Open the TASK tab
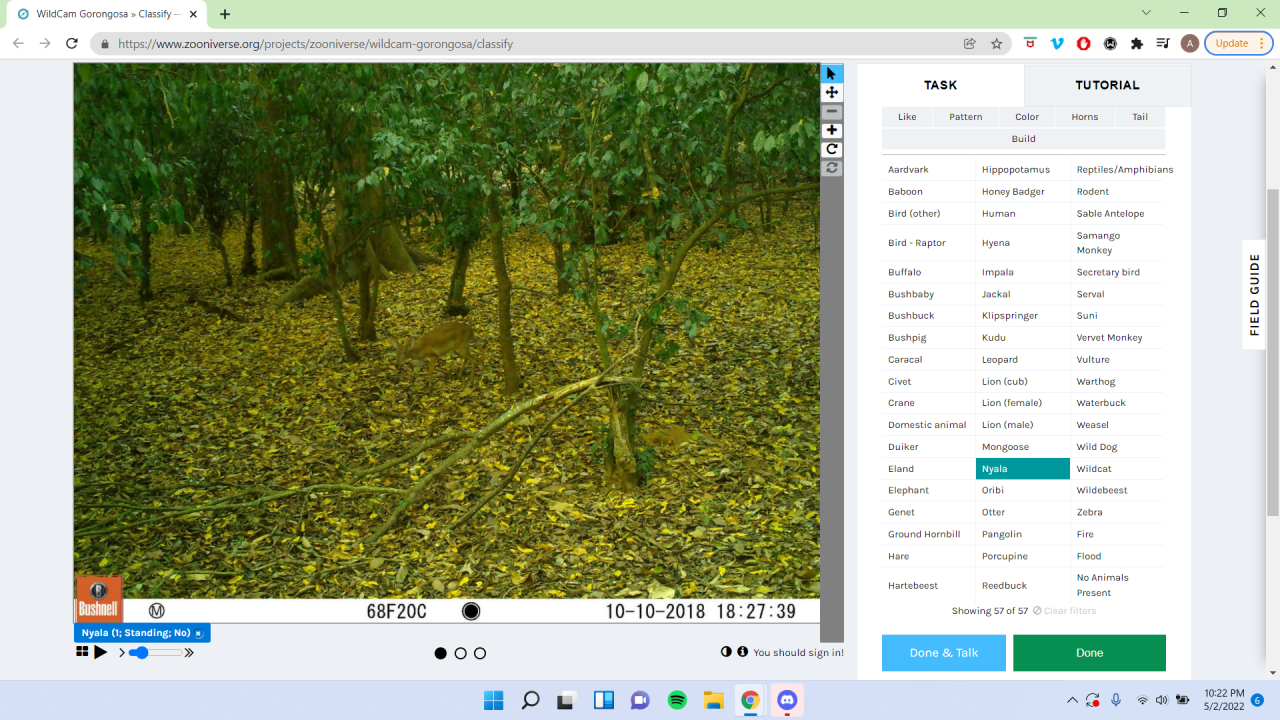This screenshot has height=720, width=1280. tap(940, 85)
